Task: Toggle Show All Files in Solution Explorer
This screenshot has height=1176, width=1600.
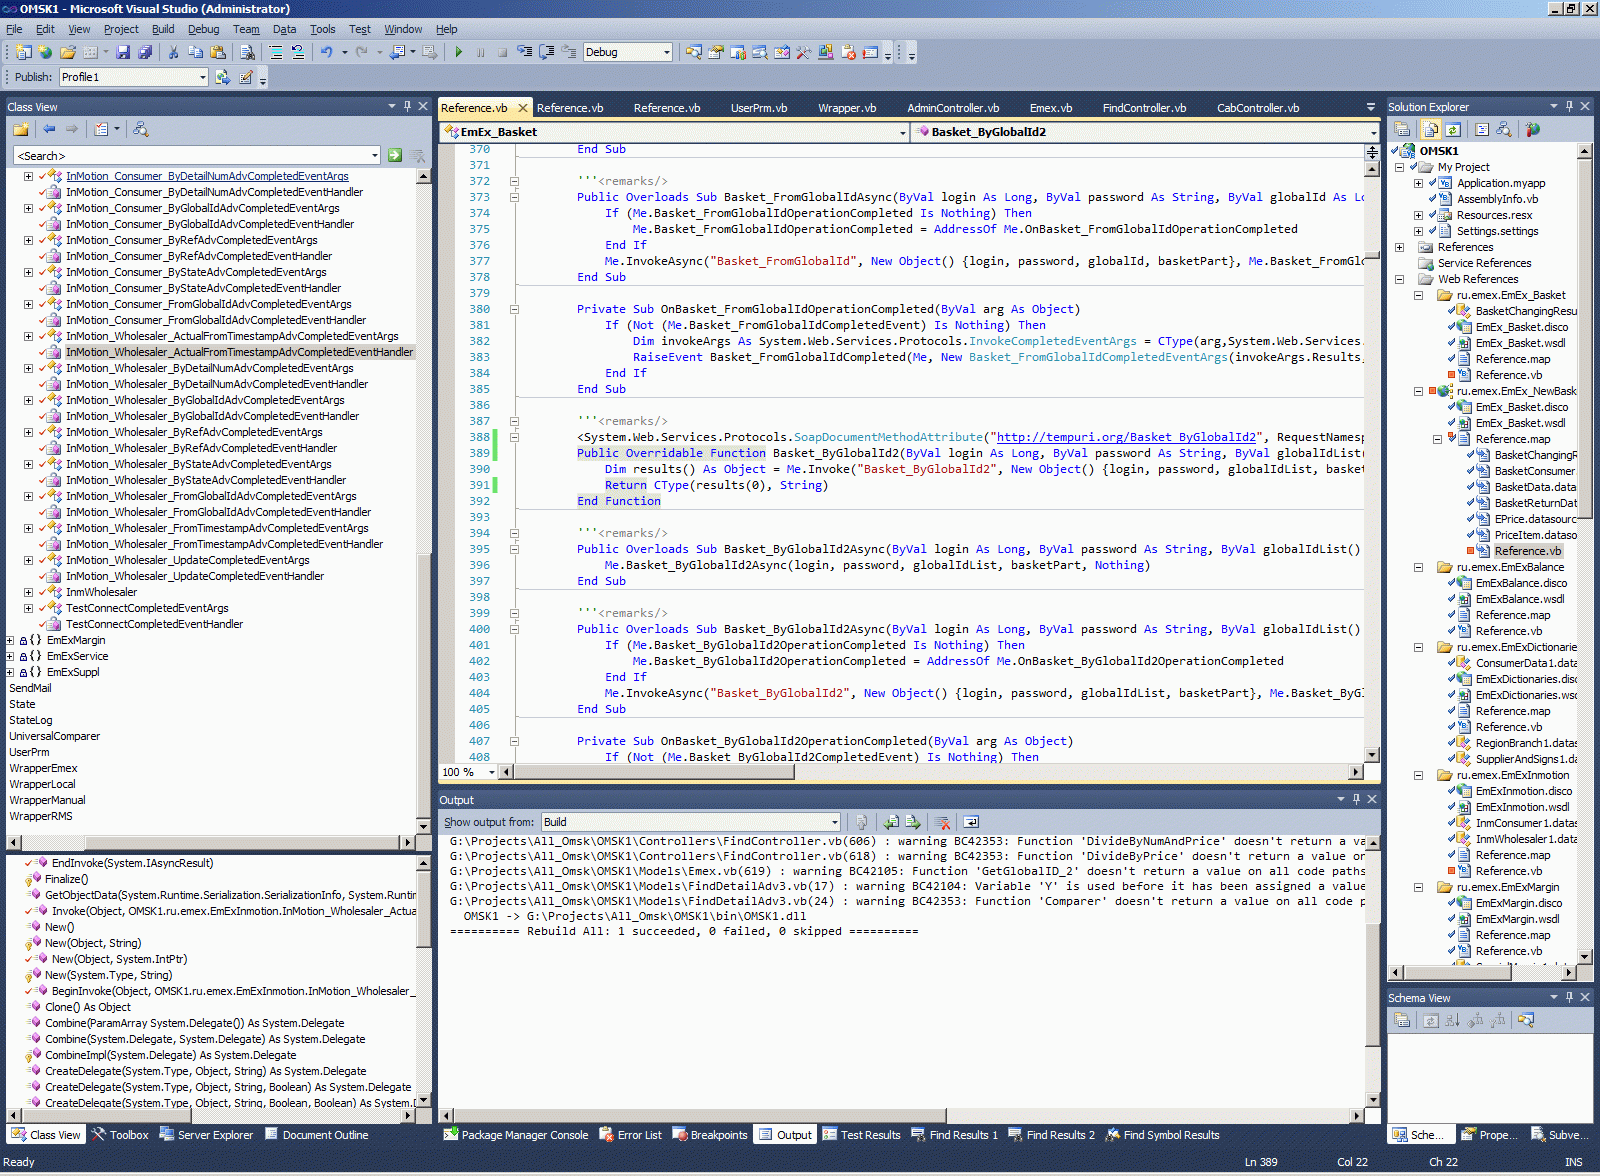Action: coord(1431,129)
